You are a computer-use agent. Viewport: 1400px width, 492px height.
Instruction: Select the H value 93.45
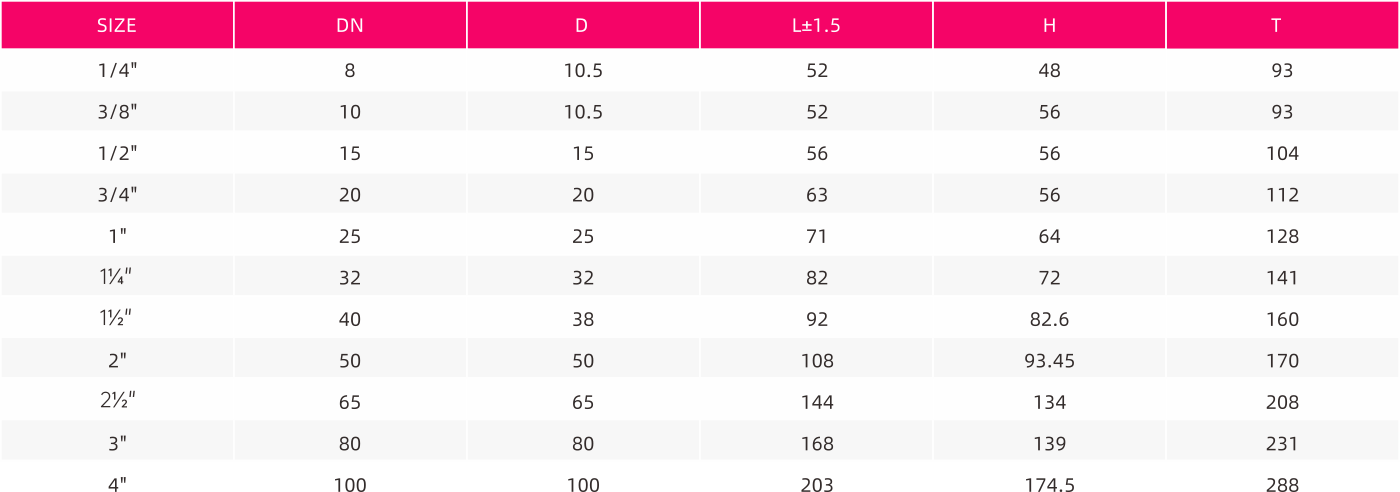(1049, 361)
